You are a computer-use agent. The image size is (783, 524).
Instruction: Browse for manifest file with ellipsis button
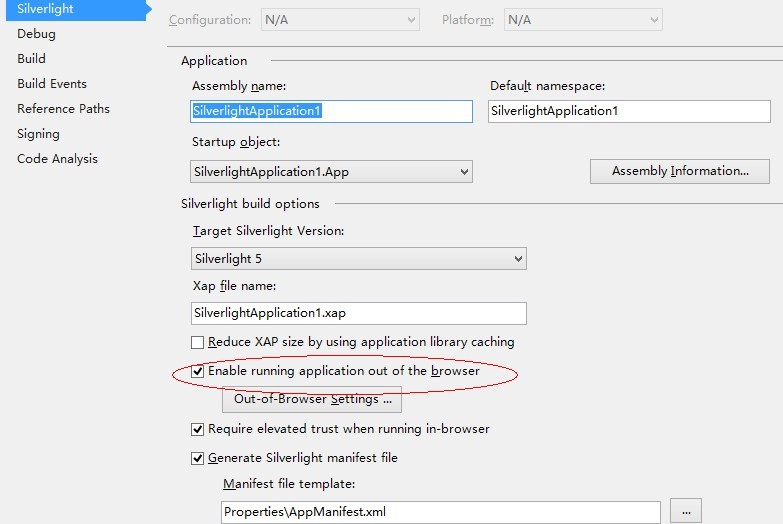(x=686, y=511)
